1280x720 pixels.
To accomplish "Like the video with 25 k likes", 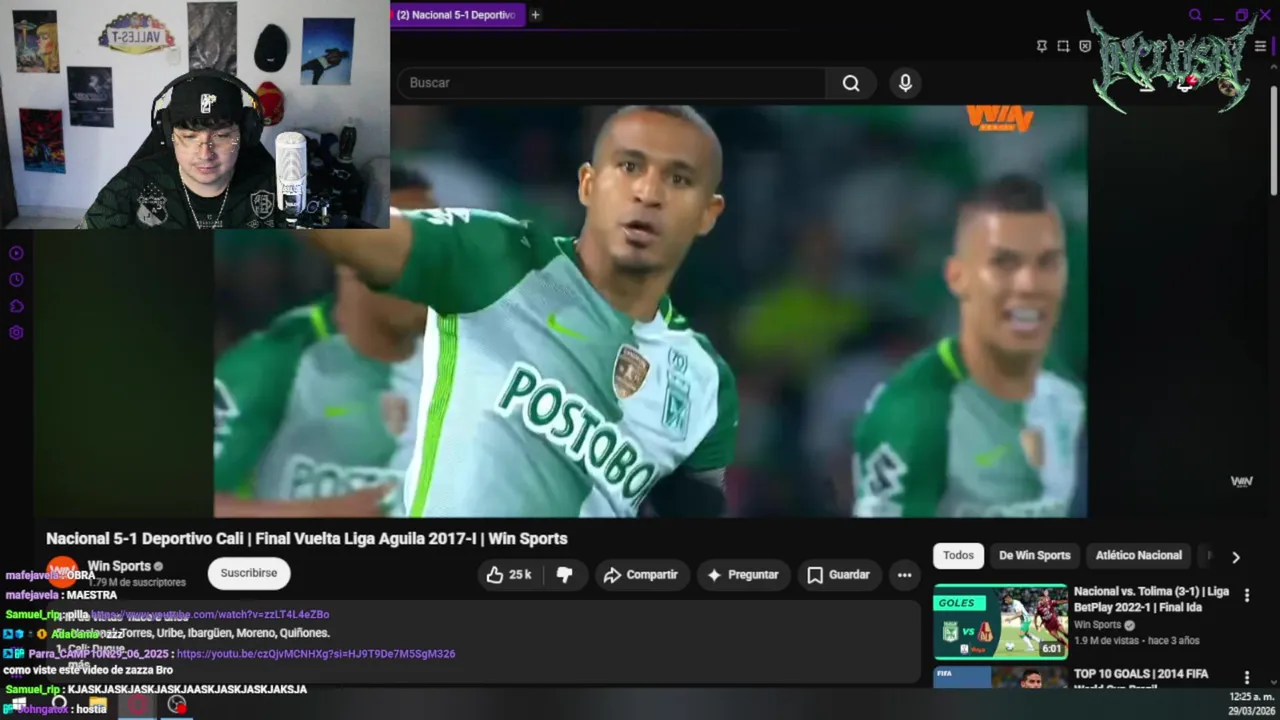I will [509, 575].
